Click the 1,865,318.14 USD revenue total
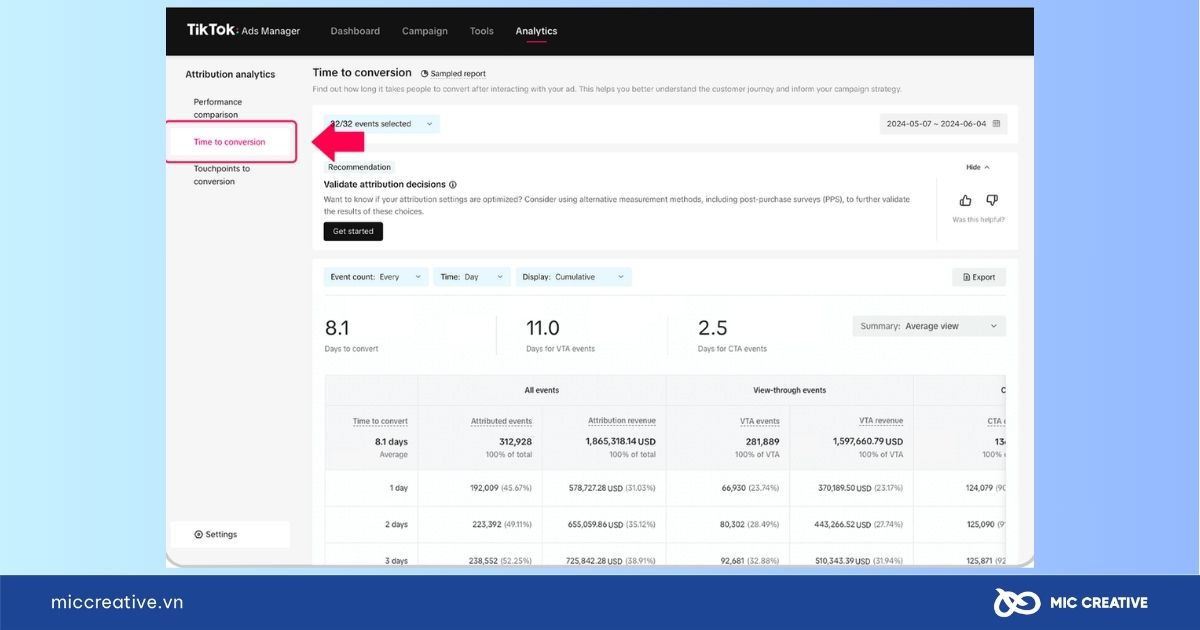The image size is (1200, 630). pyautogui.click(x=621, y=442)
